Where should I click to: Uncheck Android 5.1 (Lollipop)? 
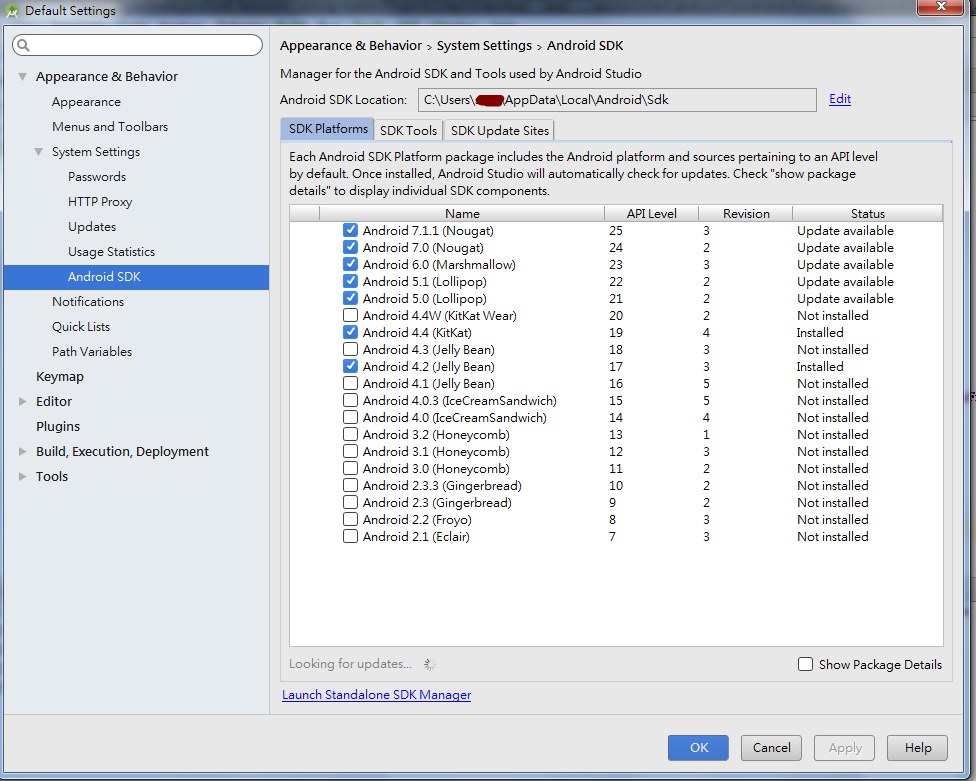tap(350, 281)
